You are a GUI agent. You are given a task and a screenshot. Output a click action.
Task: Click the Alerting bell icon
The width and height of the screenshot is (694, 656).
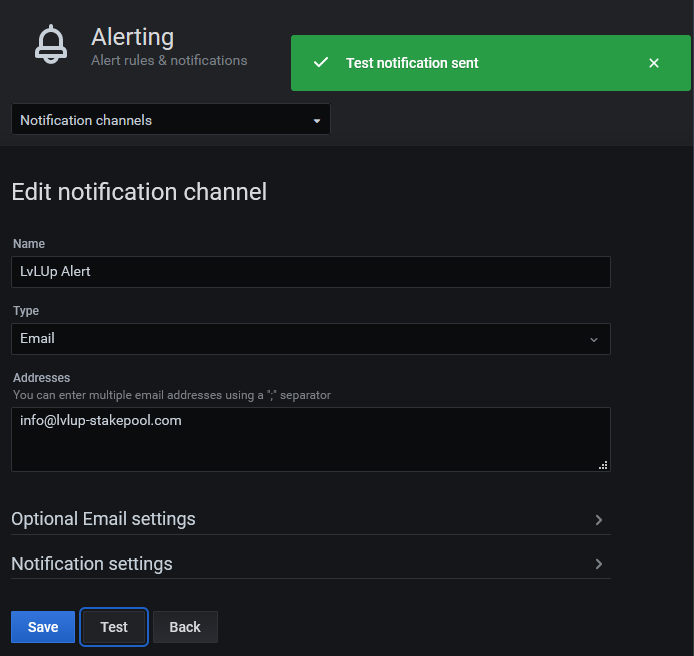coord(51,45)
